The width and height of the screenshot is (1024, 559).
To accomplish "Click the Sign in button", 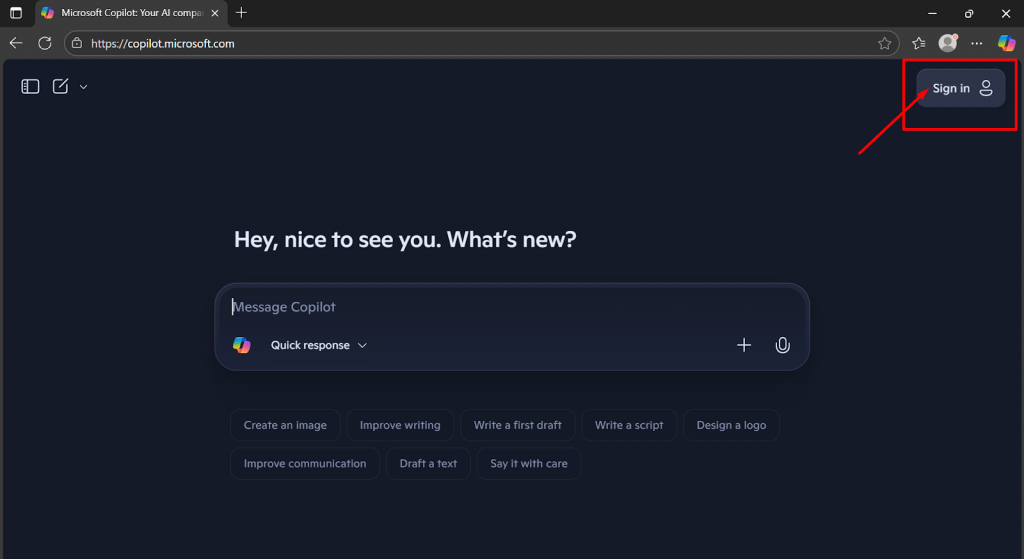I will (x=961, y=88).
